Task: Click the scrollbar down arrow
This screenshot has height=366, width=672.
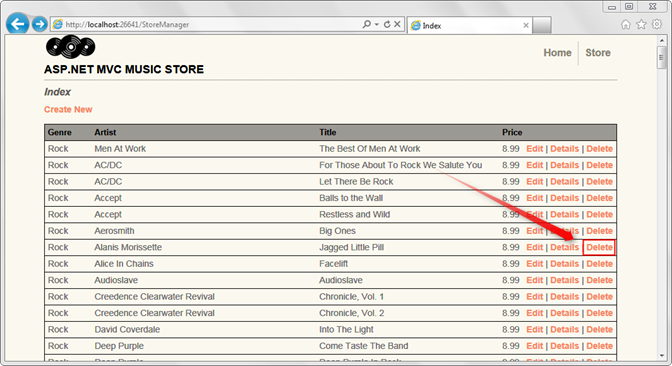Action: pyautogui.click(x=662, y=356)
